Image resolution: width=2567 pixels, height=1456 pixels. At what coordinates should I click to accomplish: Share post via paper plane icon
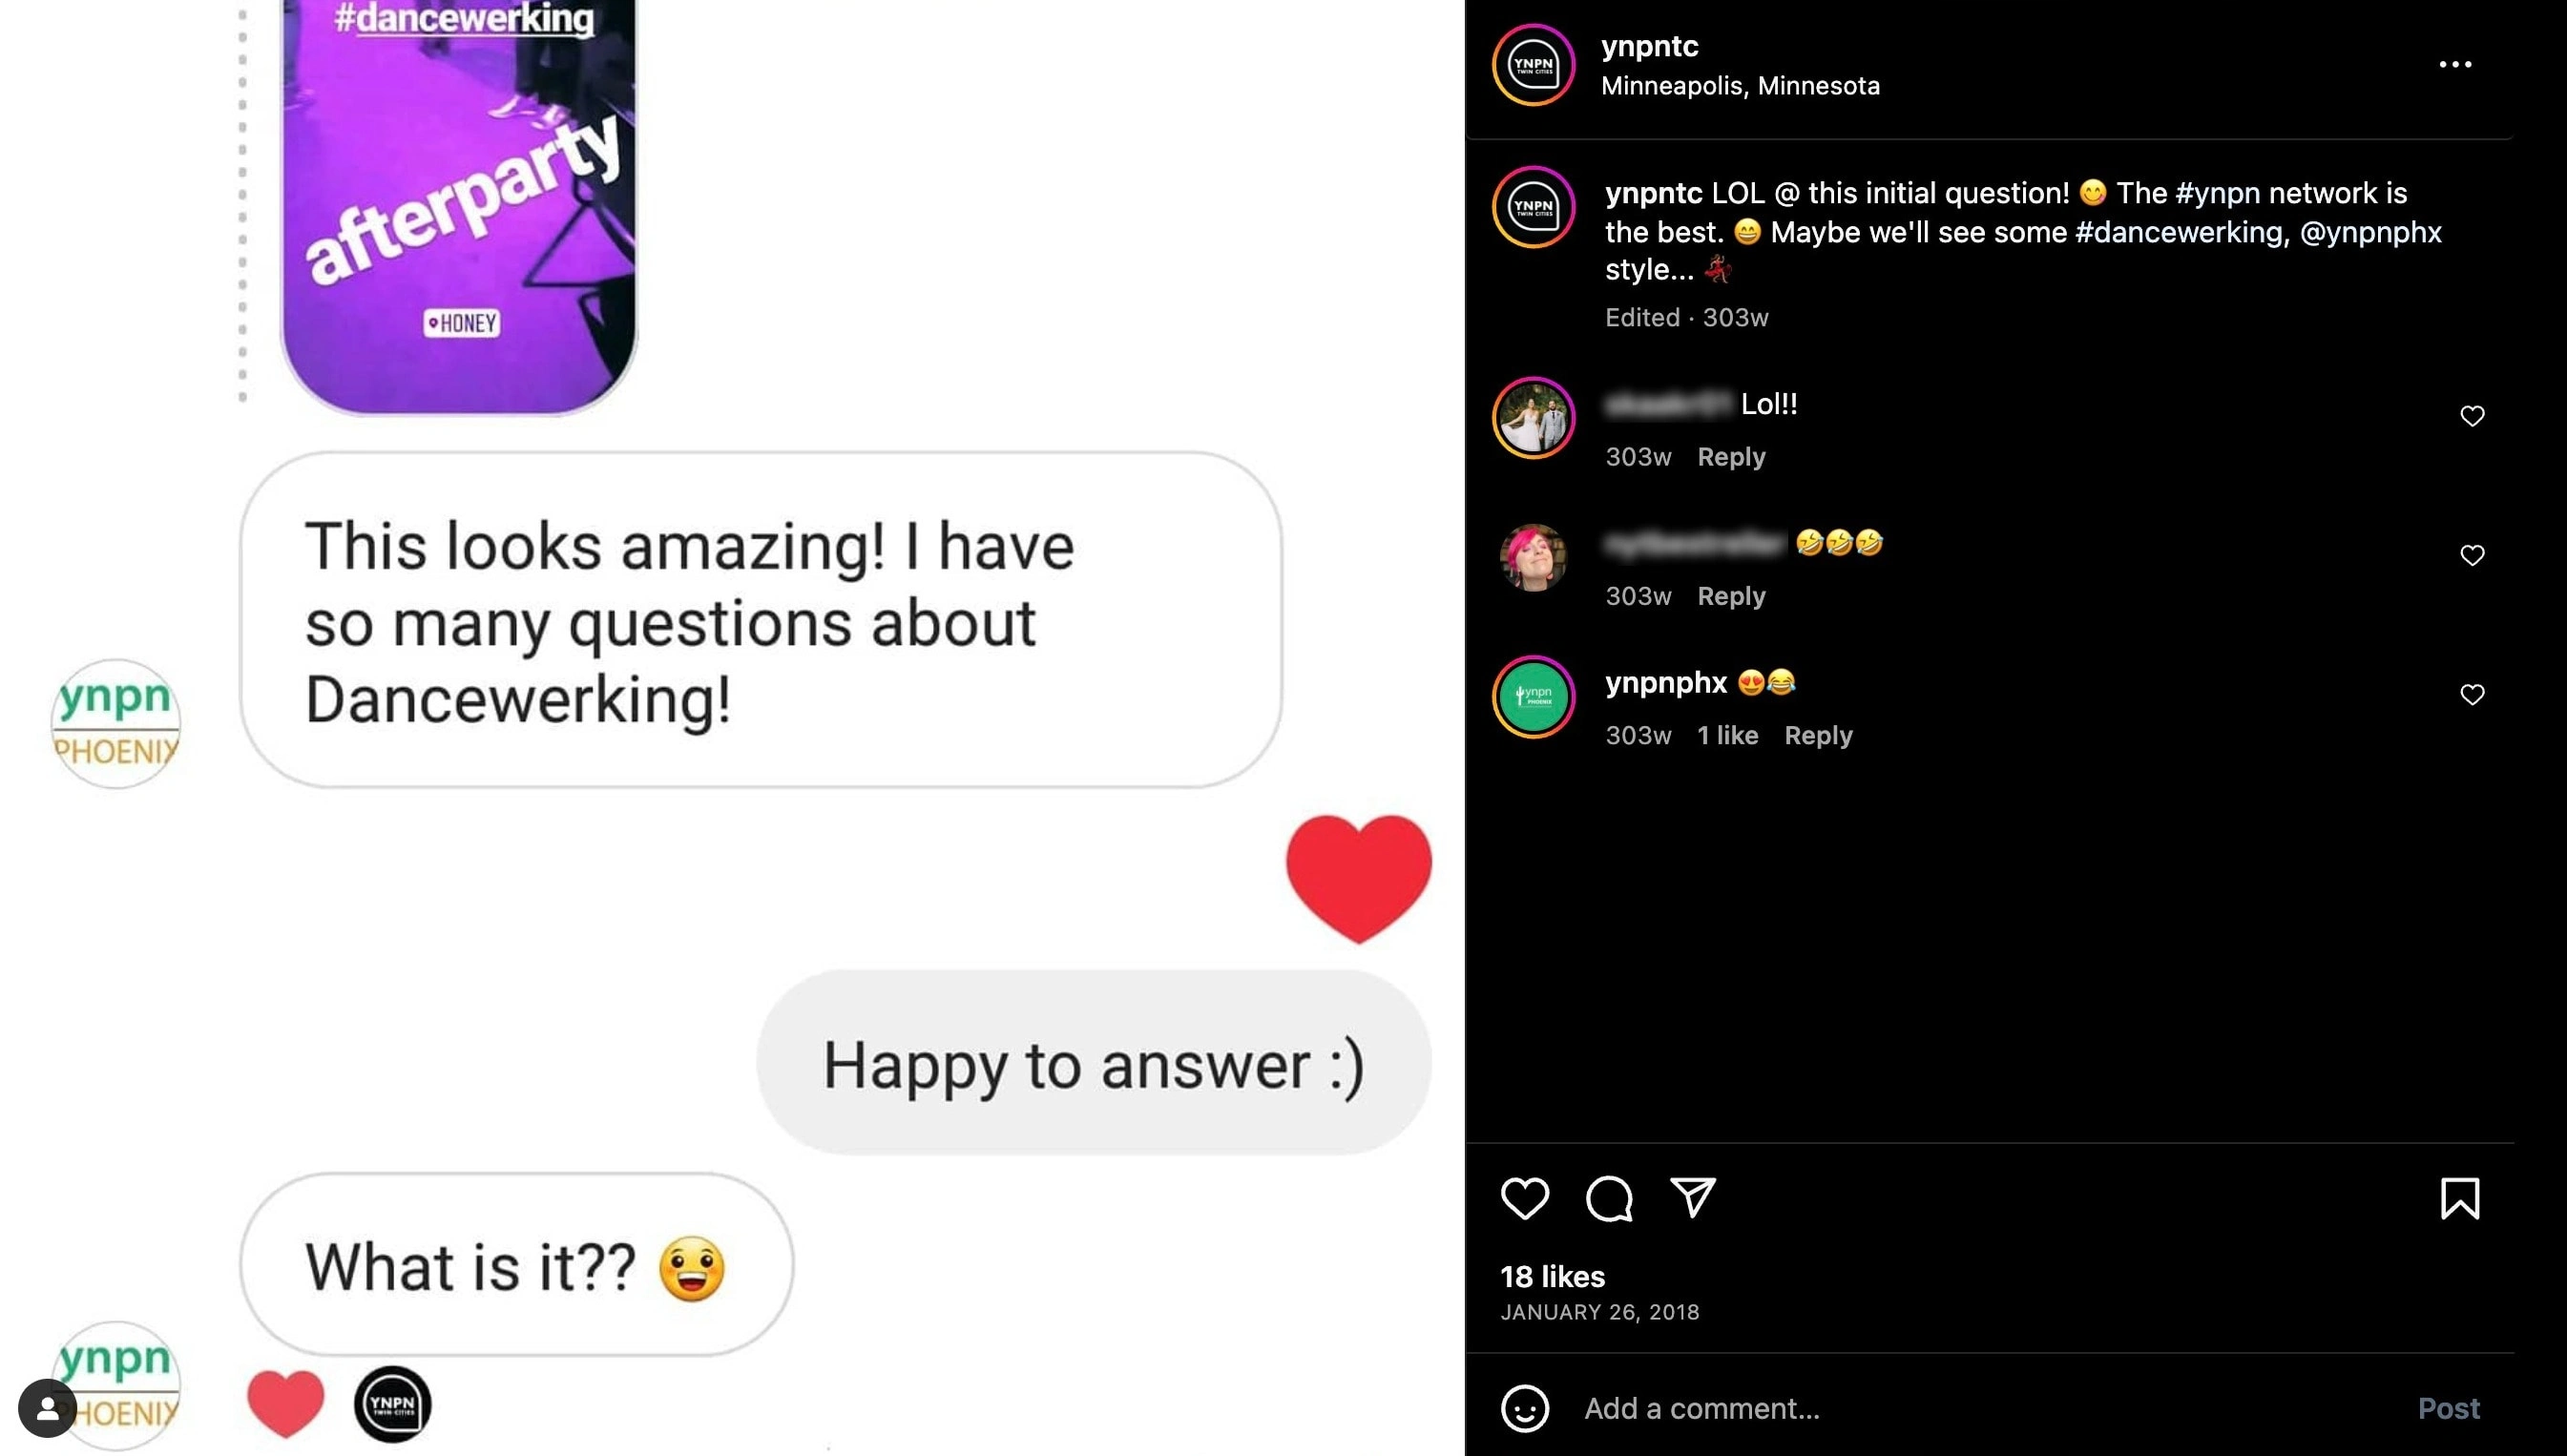point(1693,1198)
